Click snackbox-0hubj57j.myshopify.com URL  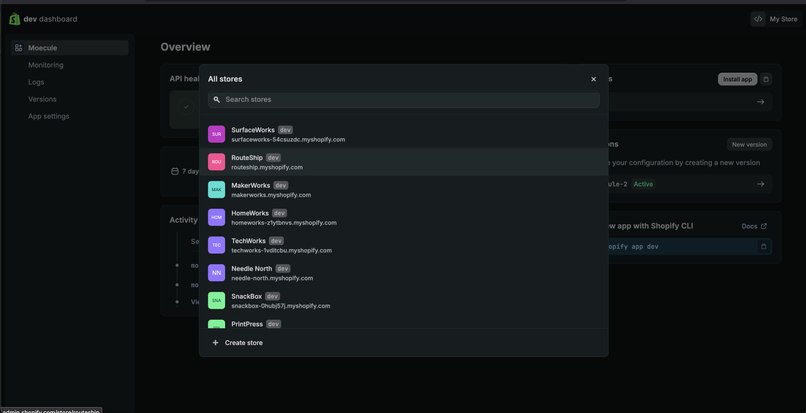281,306
